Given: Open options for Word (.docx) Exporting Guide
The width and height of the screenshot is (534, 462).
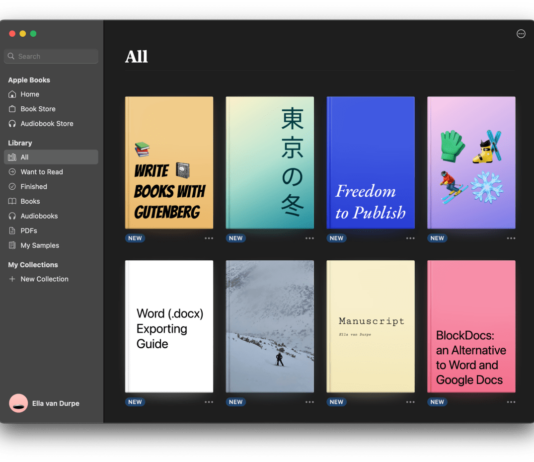Looking at the screenshot, I should click(209, 402).
